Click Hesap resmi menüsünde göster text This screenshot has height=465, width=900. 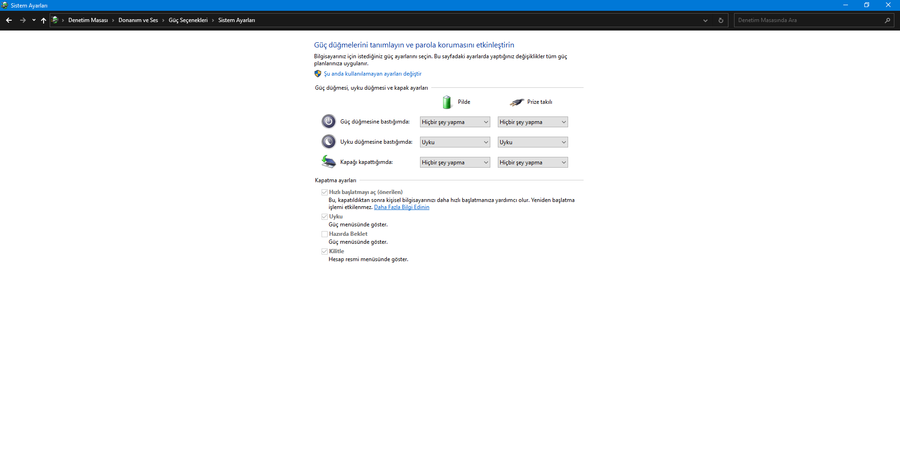[x=368, y=259]
